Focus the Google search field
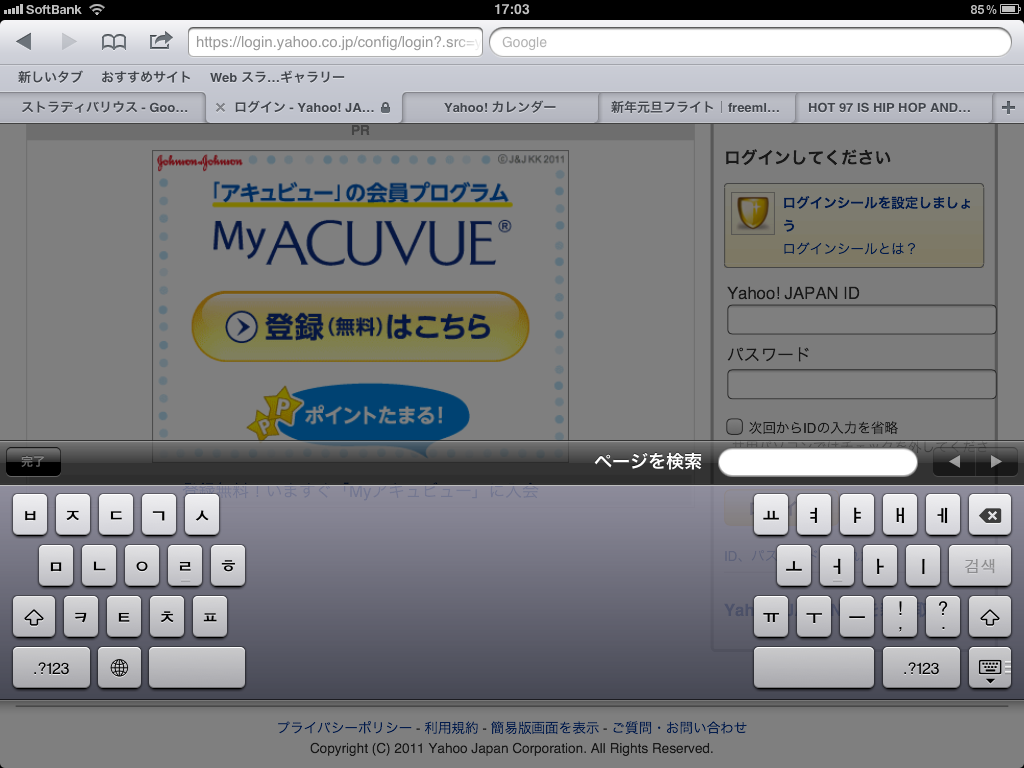 (750, 42)
